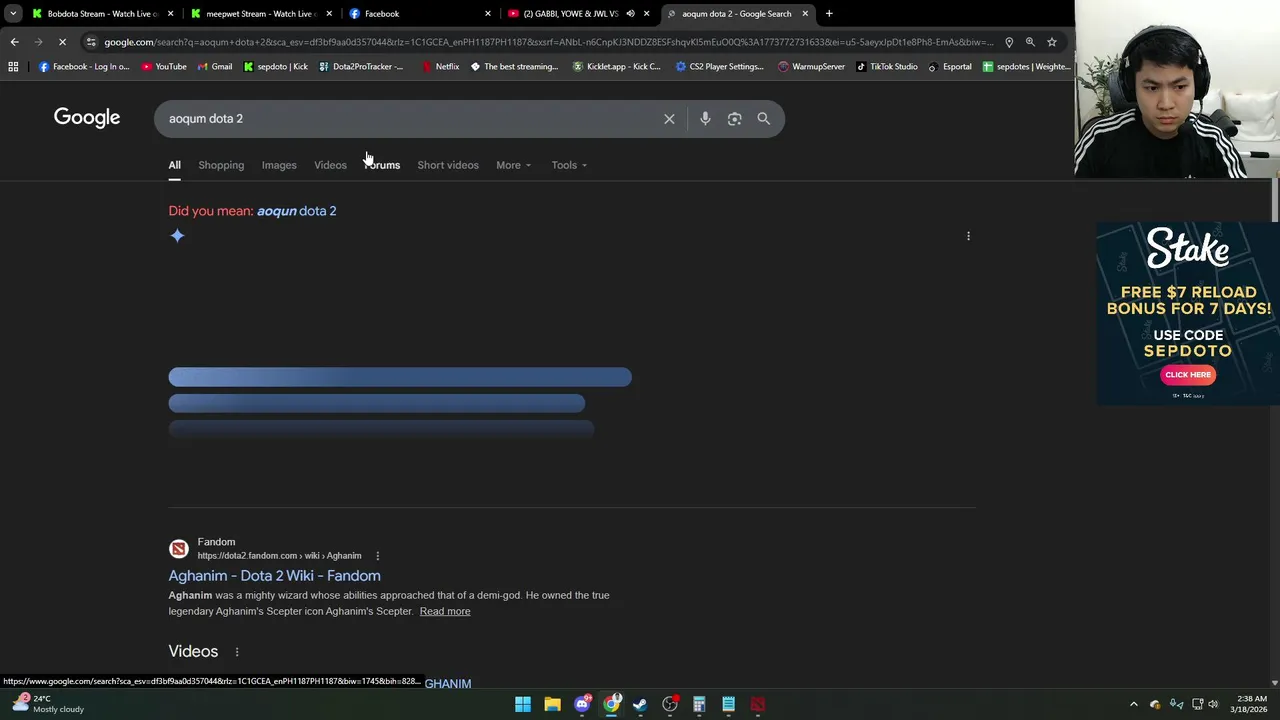Bookmark this page with the star icon
The width and height of the screenshot is (1280, 720).
[x=1052, y=42]
